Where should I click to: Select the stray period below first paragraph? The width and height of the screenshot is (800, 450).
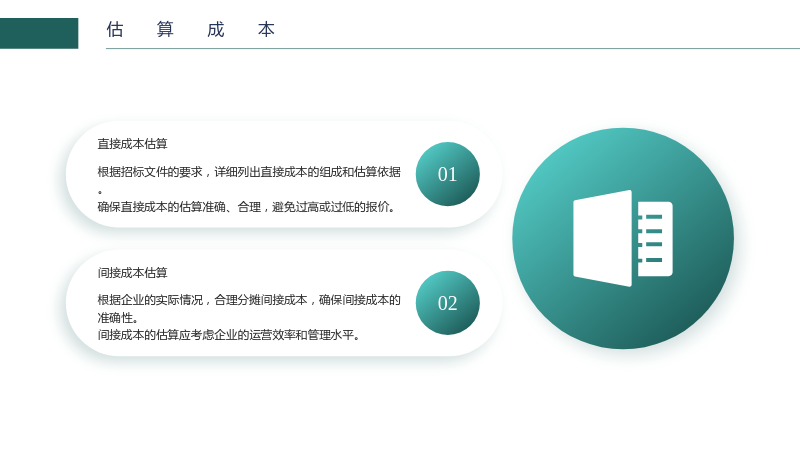coord(100,192)
